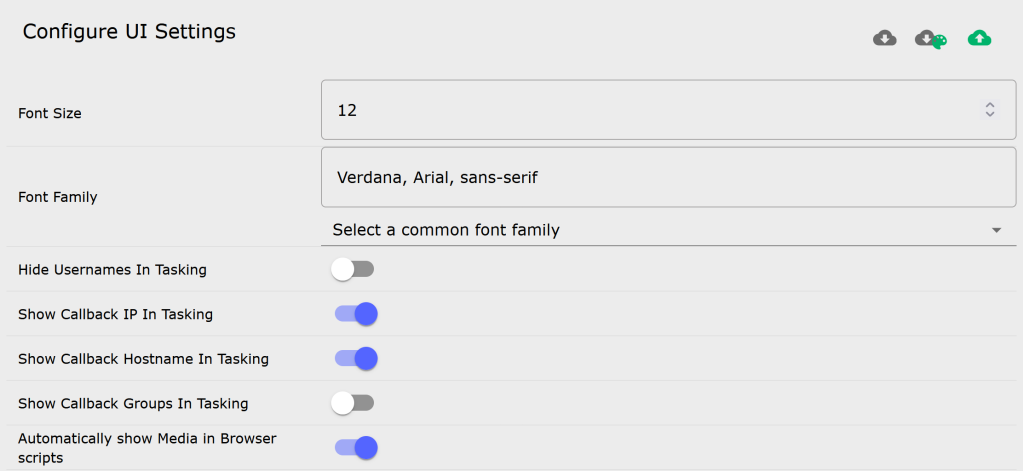Decrease Font Size with the down stepper arrow
1023x471 pixels.
pyautogui.click(x=990, y=114)
